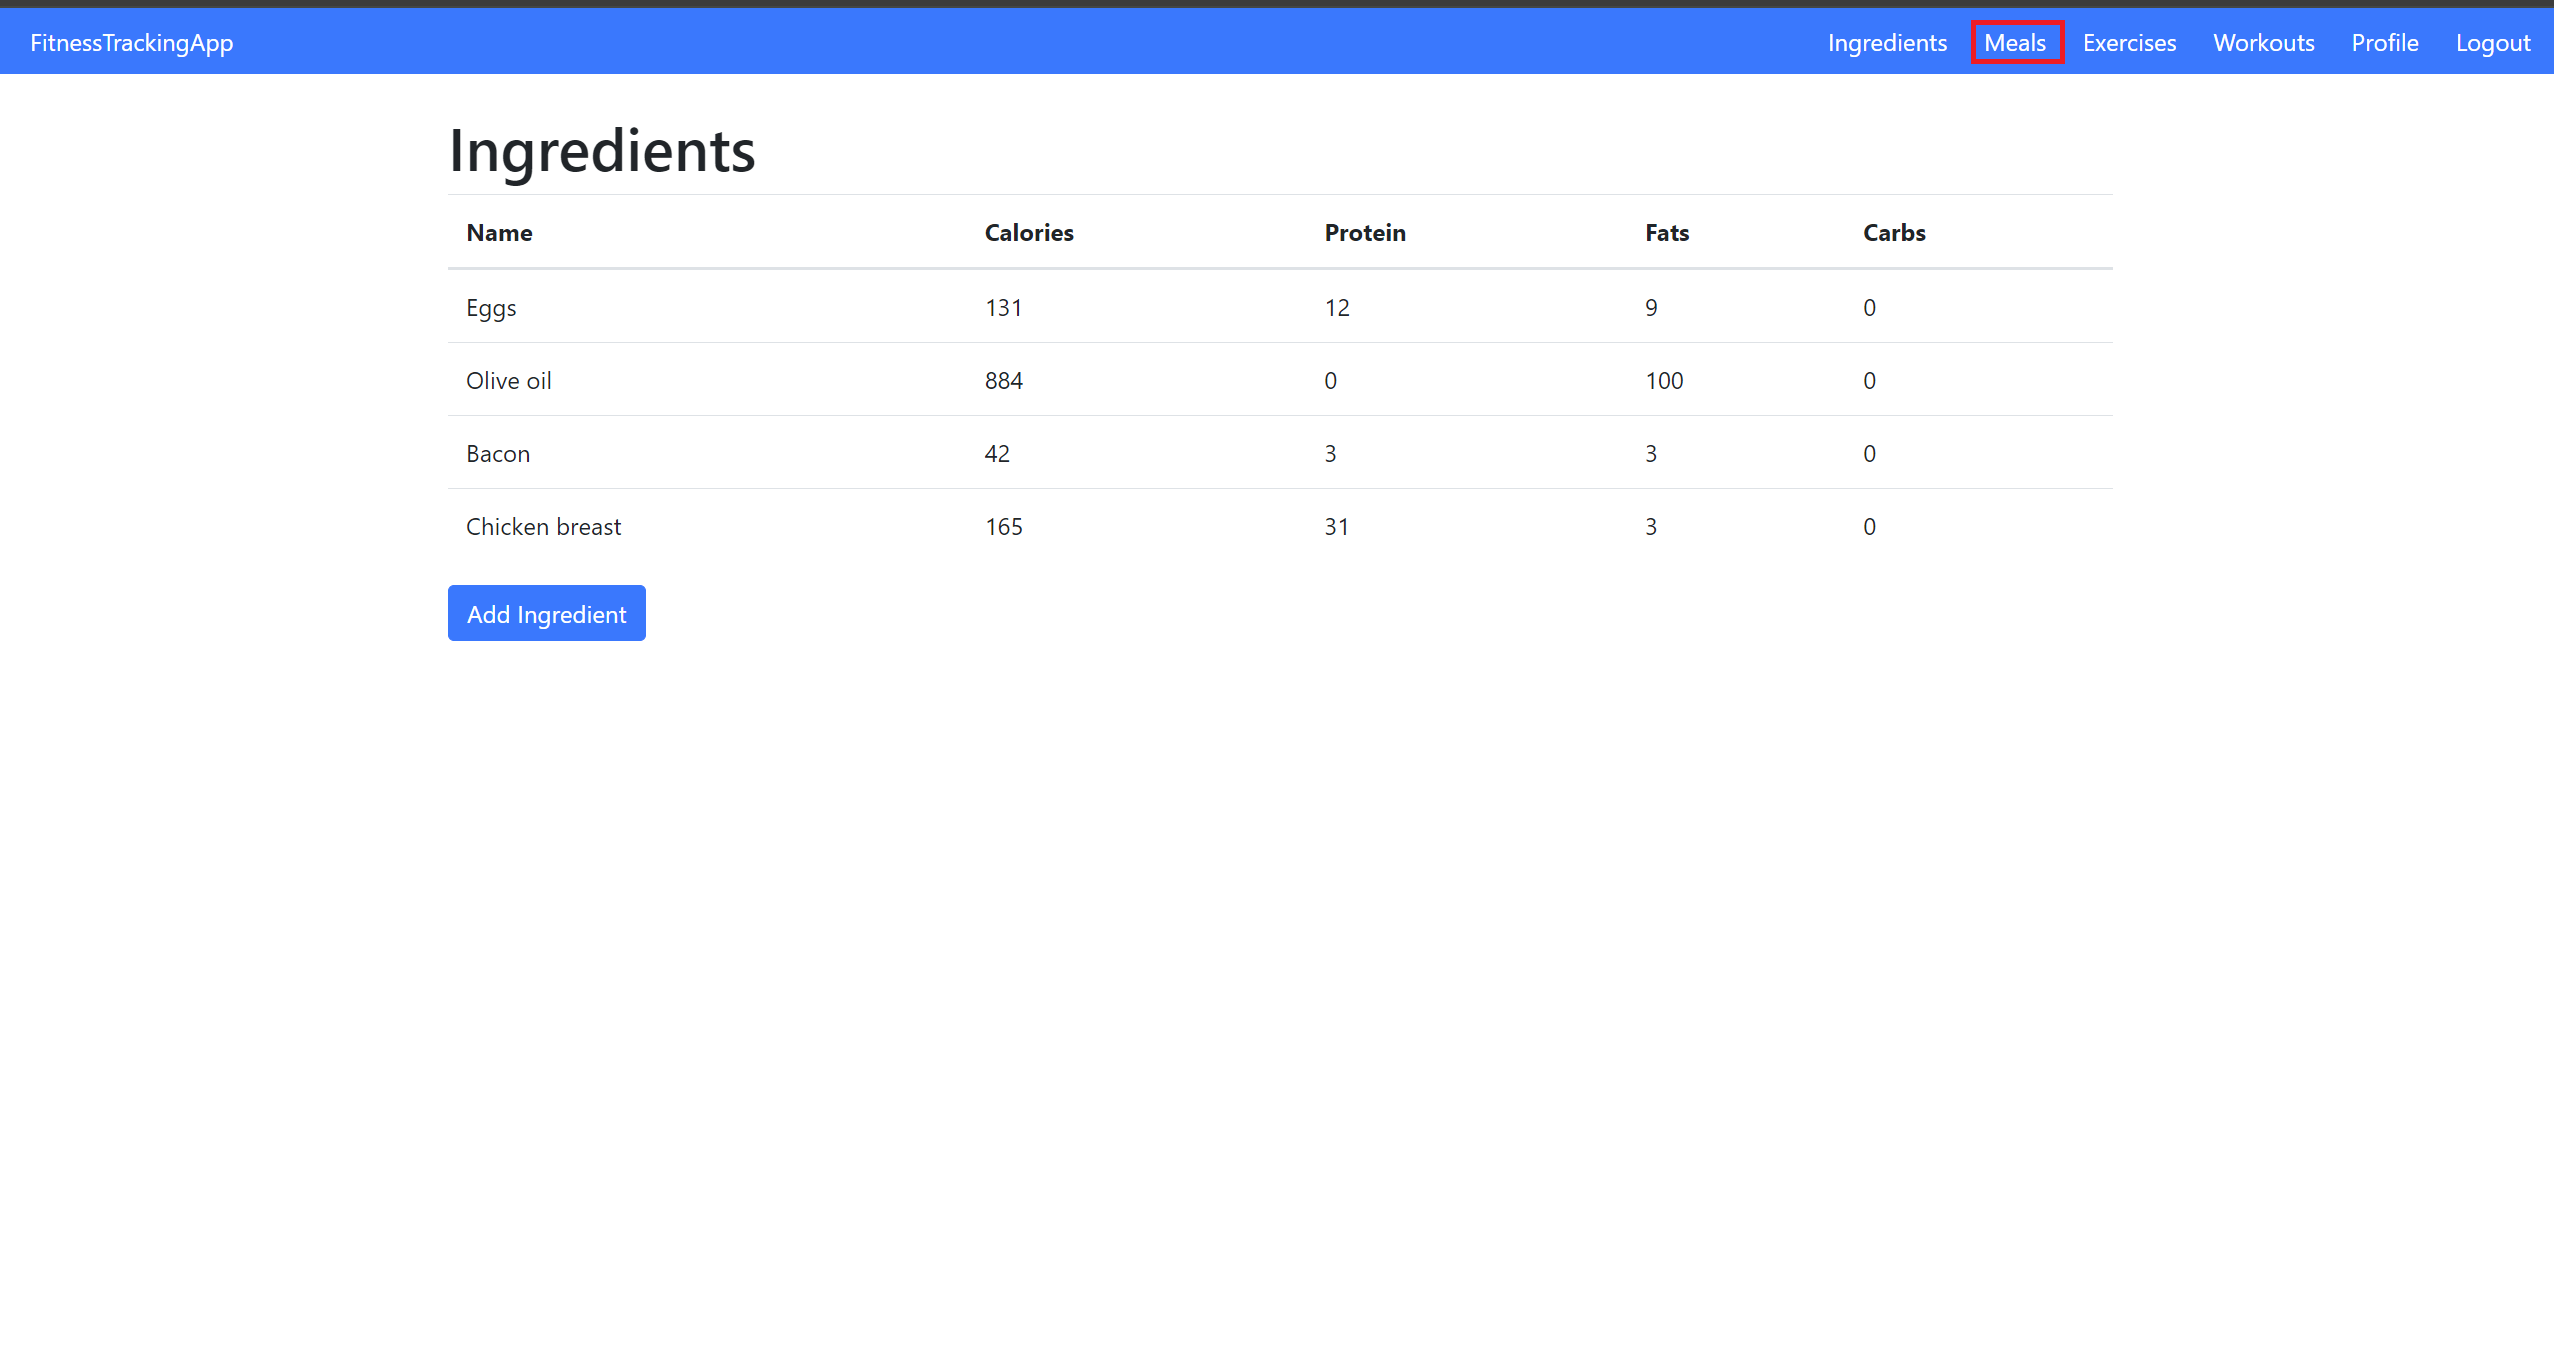Click the Olive oil entry
This screenshot has height=1353, width=2554.
[508, 381]
